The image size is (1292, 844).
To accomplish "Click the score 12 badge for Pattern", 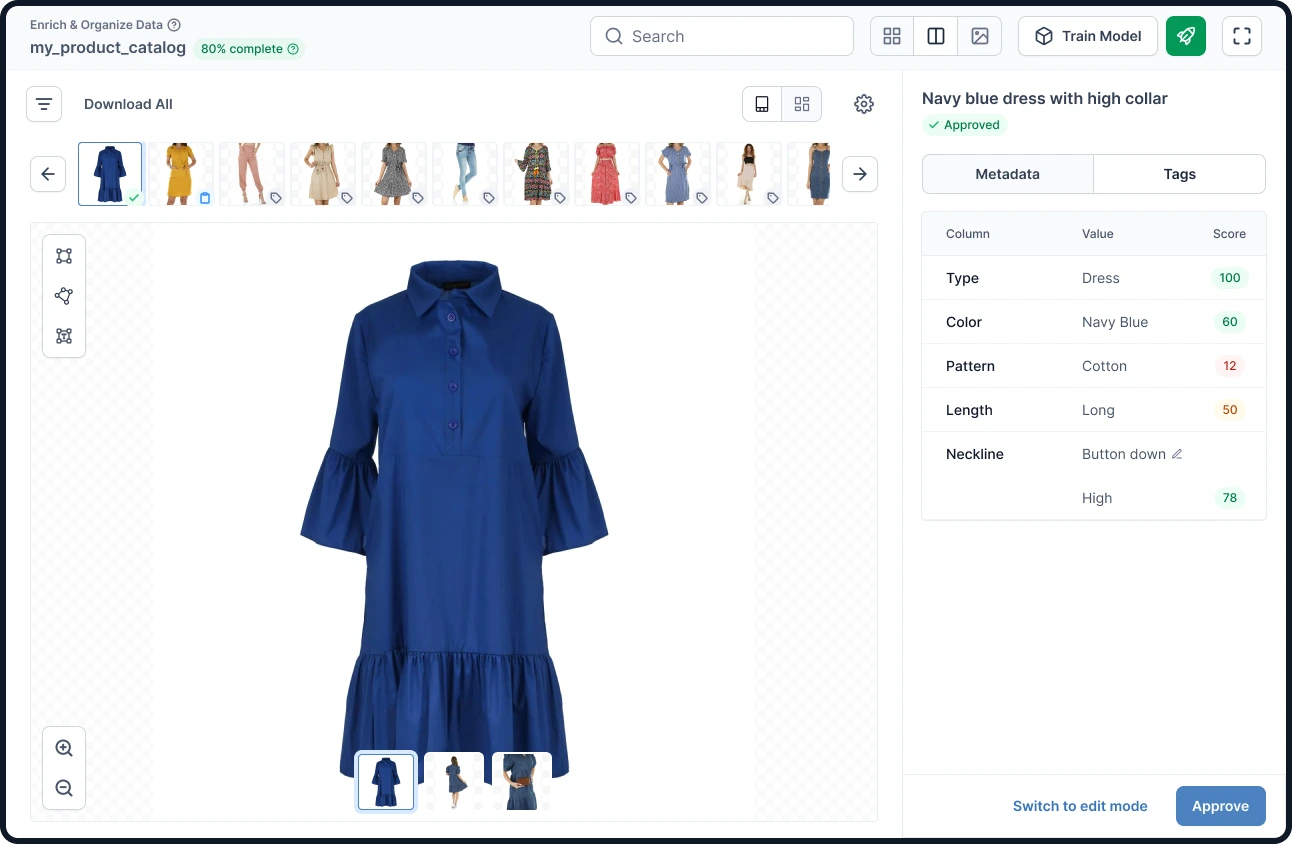I will (1230, 366).
